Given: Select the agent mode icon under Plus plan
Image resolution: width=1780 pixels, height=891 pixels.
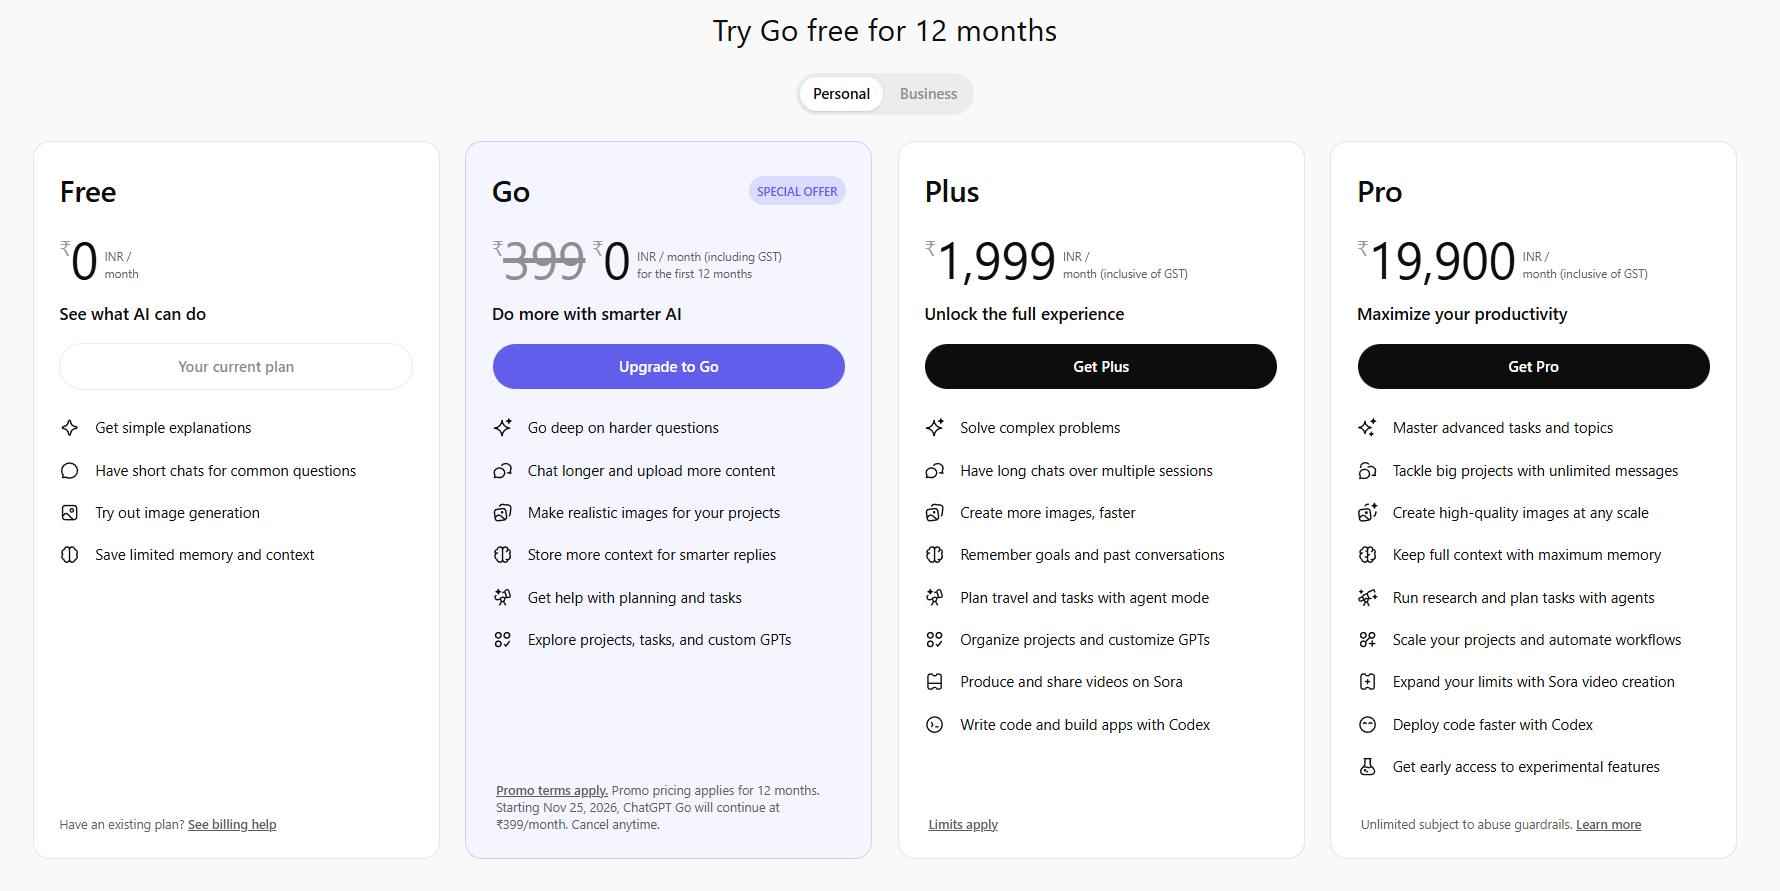Looking at the screenshot, I should pos(935,597).
